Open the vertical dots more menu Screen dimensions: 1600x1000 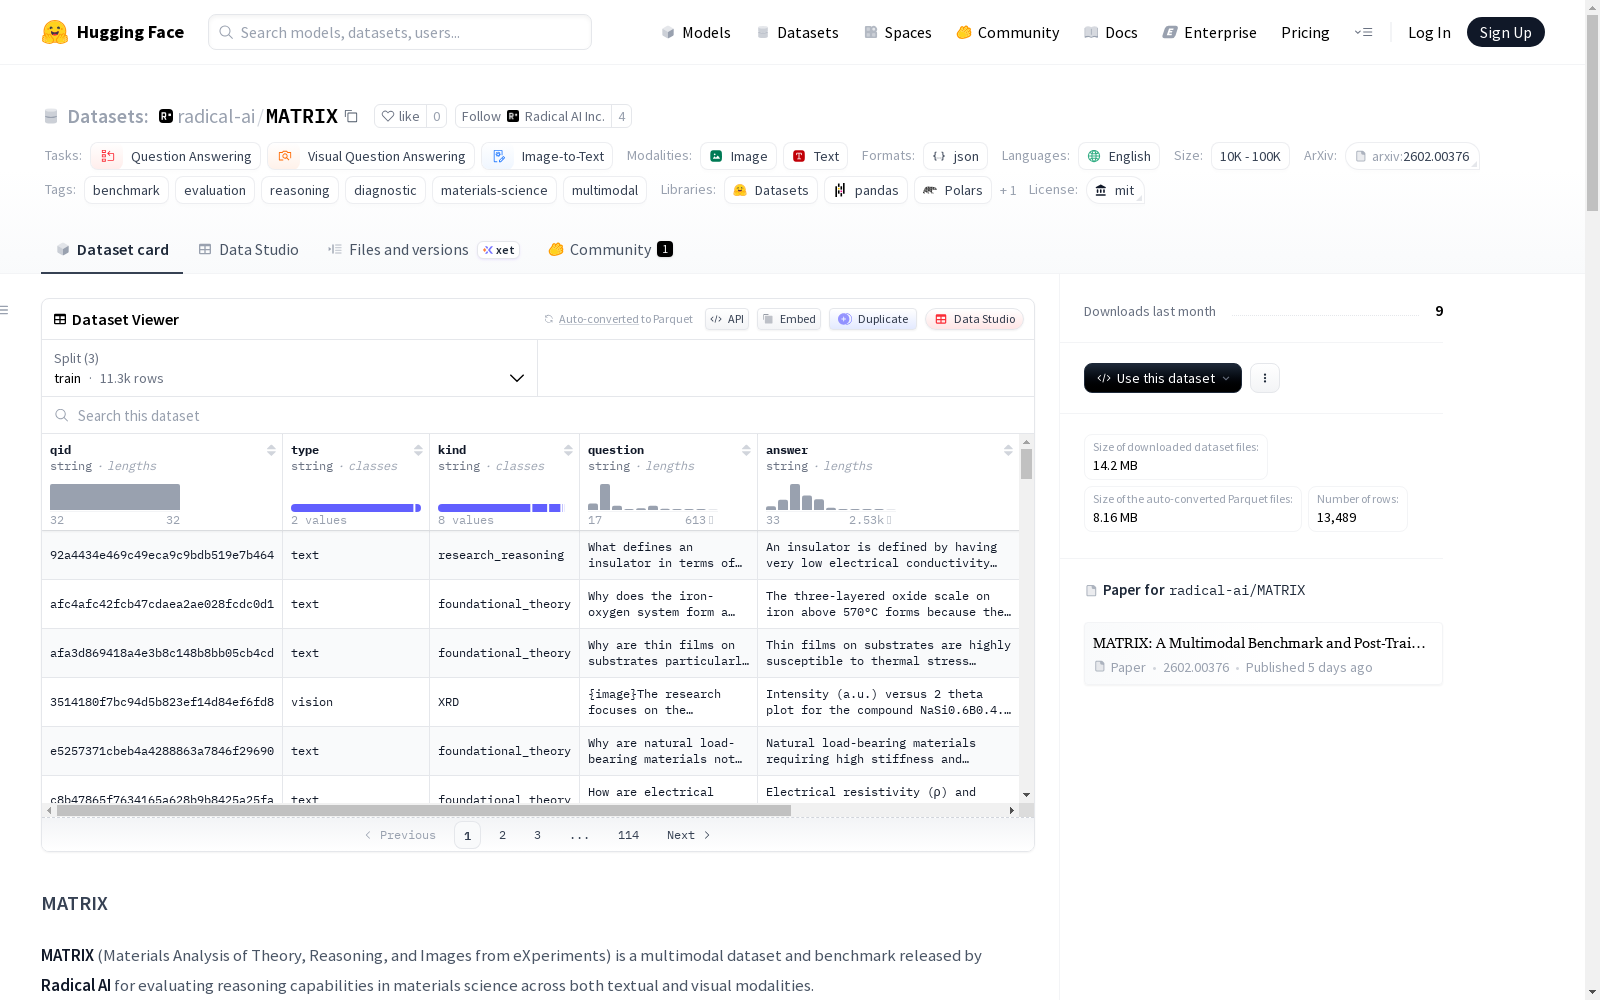(x=1264, y=378)
